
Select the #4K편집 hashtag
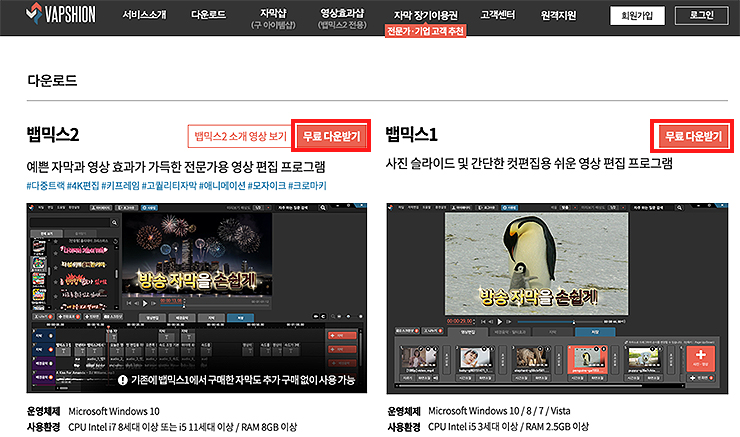pyautogui.click(x=83, y=186)
